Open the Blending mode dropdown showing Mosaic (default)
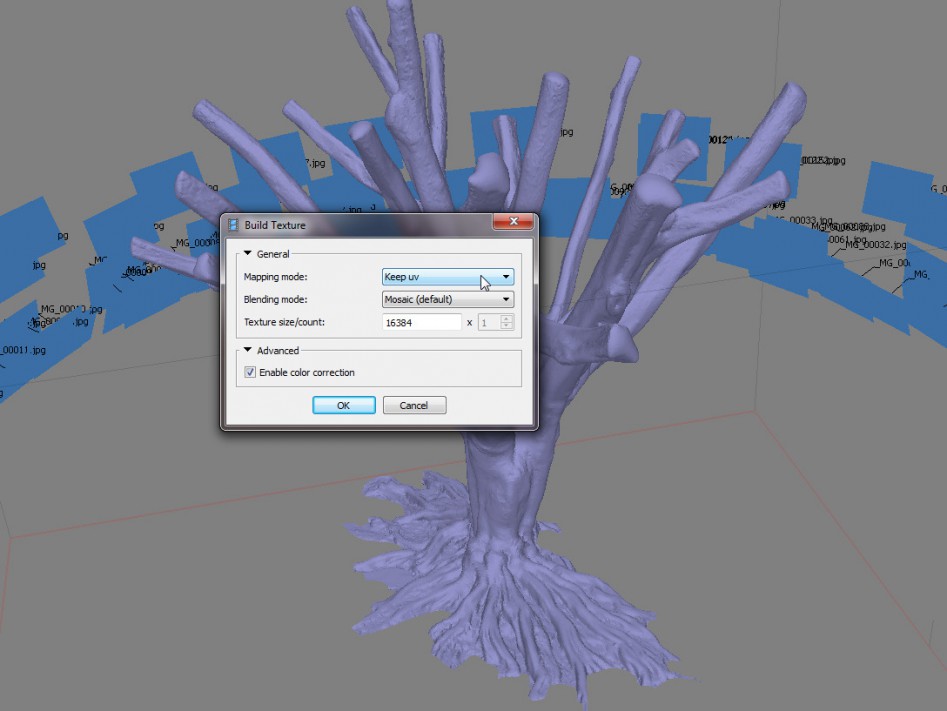 (x=448, y=299)
